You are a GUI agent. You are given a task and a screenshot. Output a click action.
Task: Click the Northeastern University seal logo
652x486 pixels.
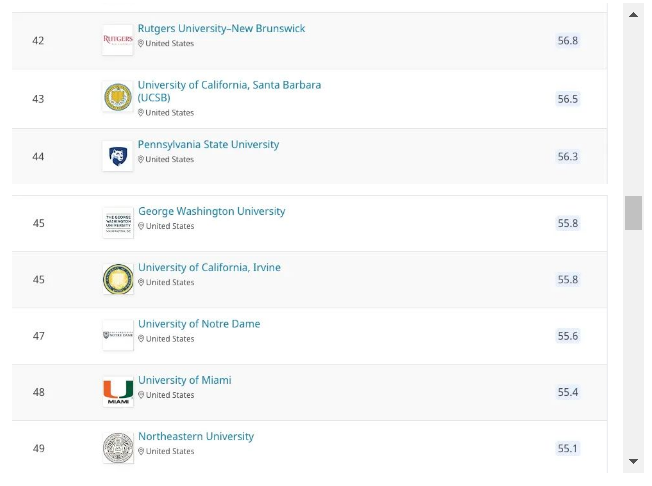pos(118,448)
